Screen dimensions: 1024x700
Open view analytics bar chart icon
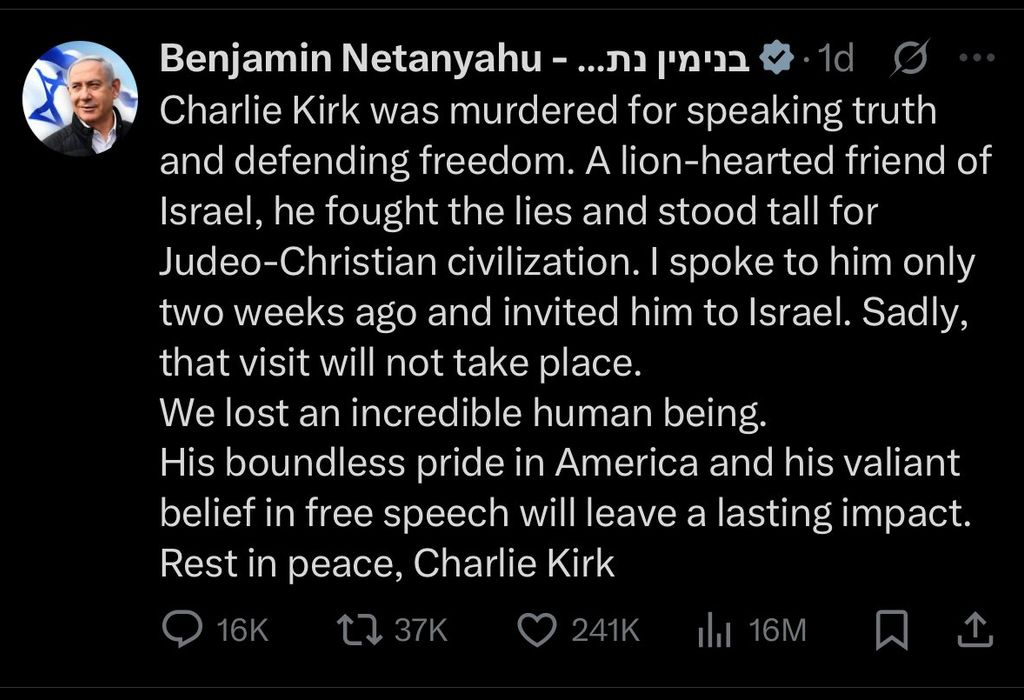click(713, 629)
